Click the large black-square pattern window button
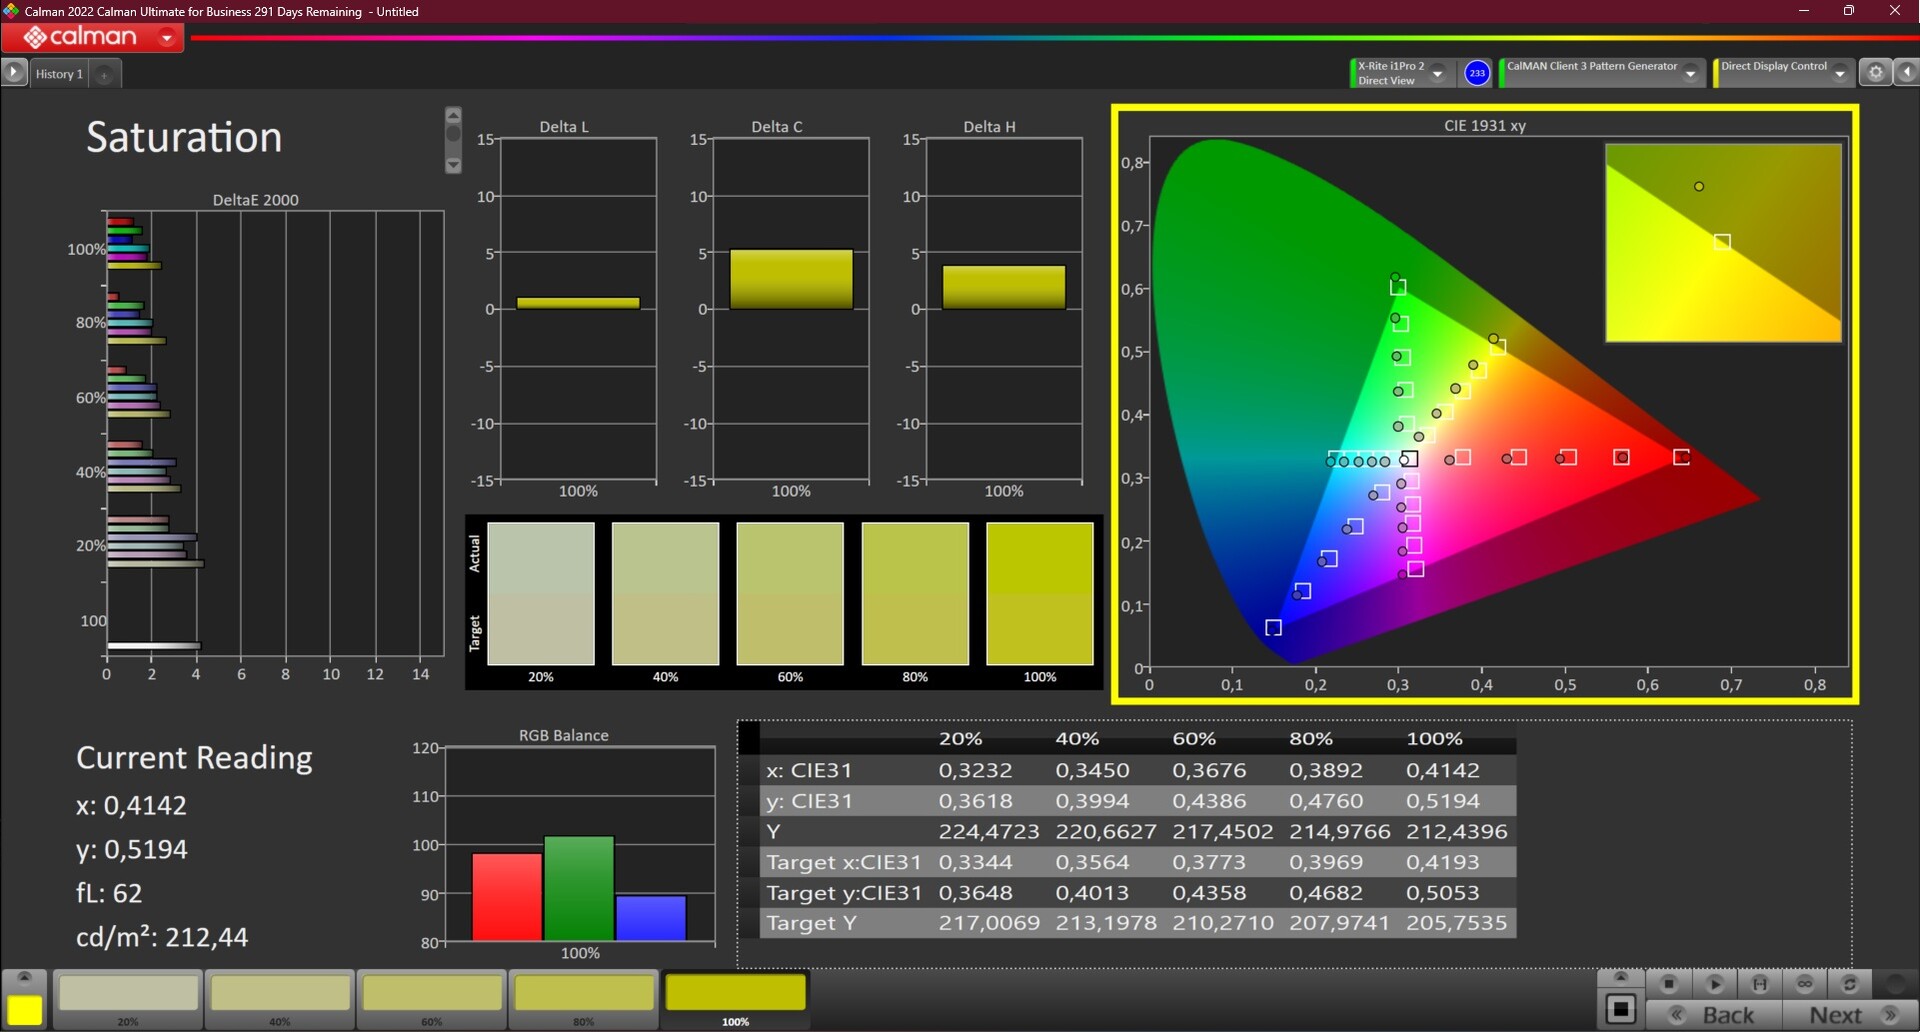The width and height of the screenshot is (1920, 1032). click(x=1621, y=1009)
